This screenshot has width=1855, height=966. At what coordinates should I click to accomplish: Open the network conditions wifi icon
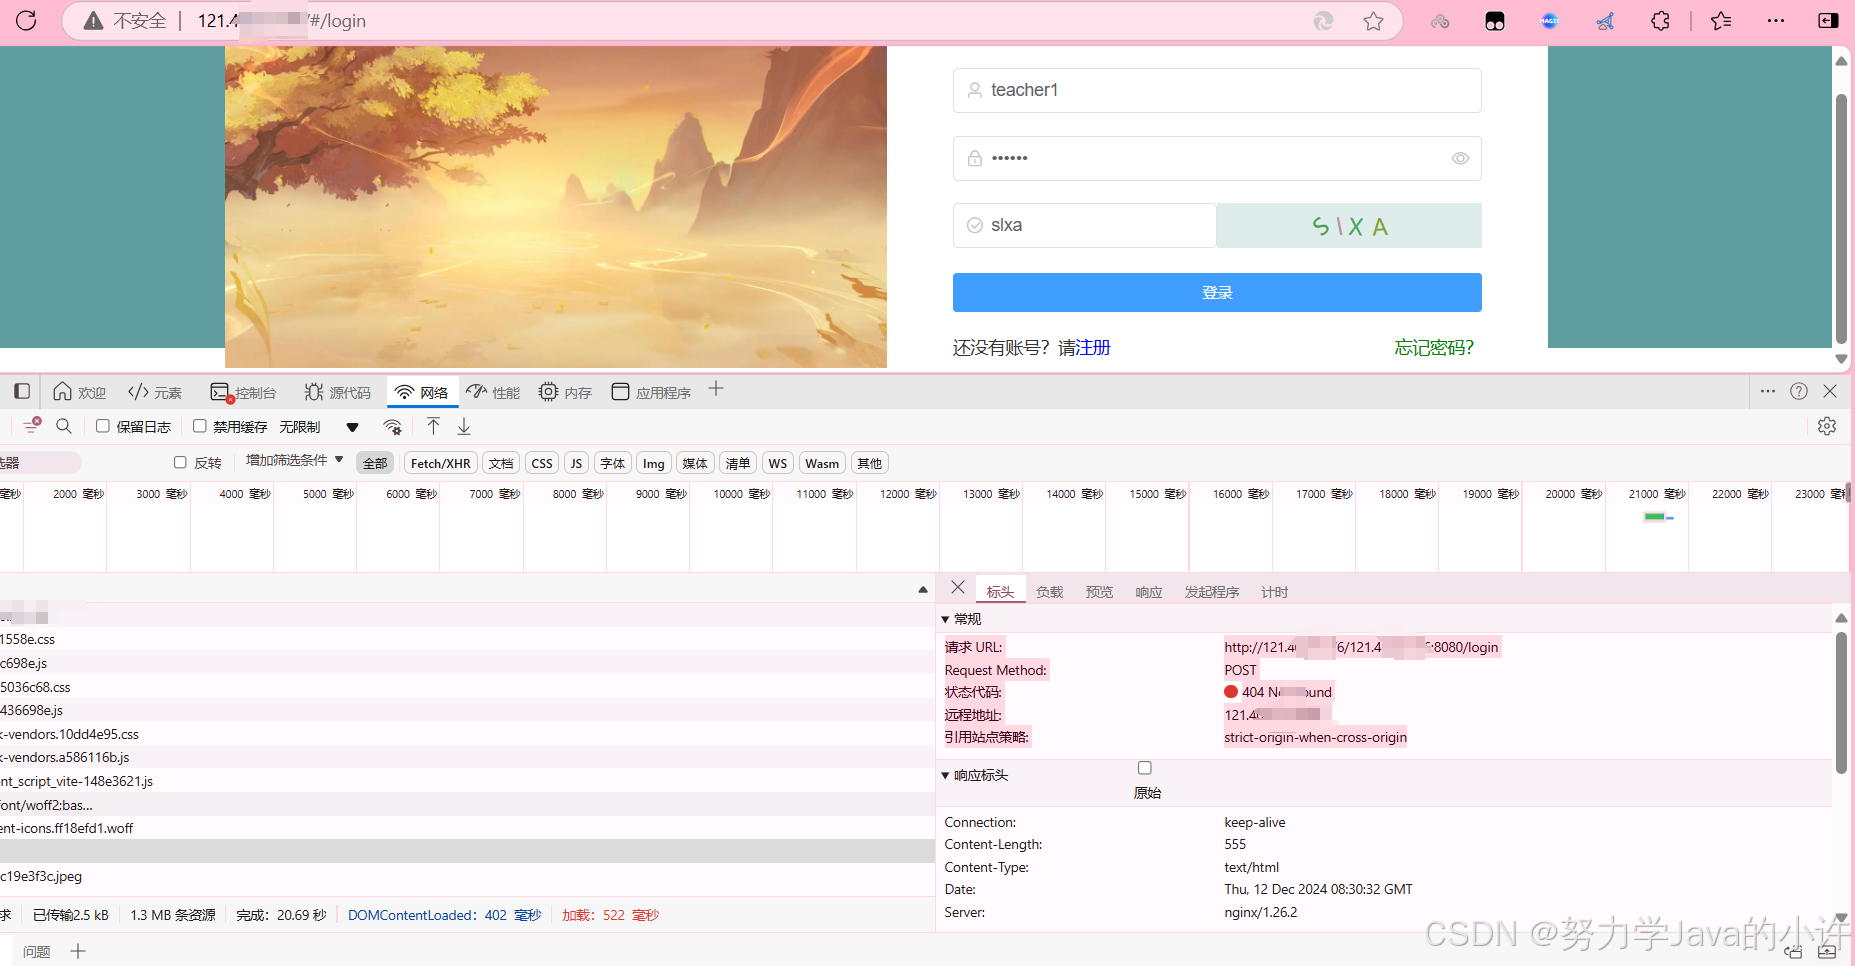pyautogui.click(x=393, y=427)
